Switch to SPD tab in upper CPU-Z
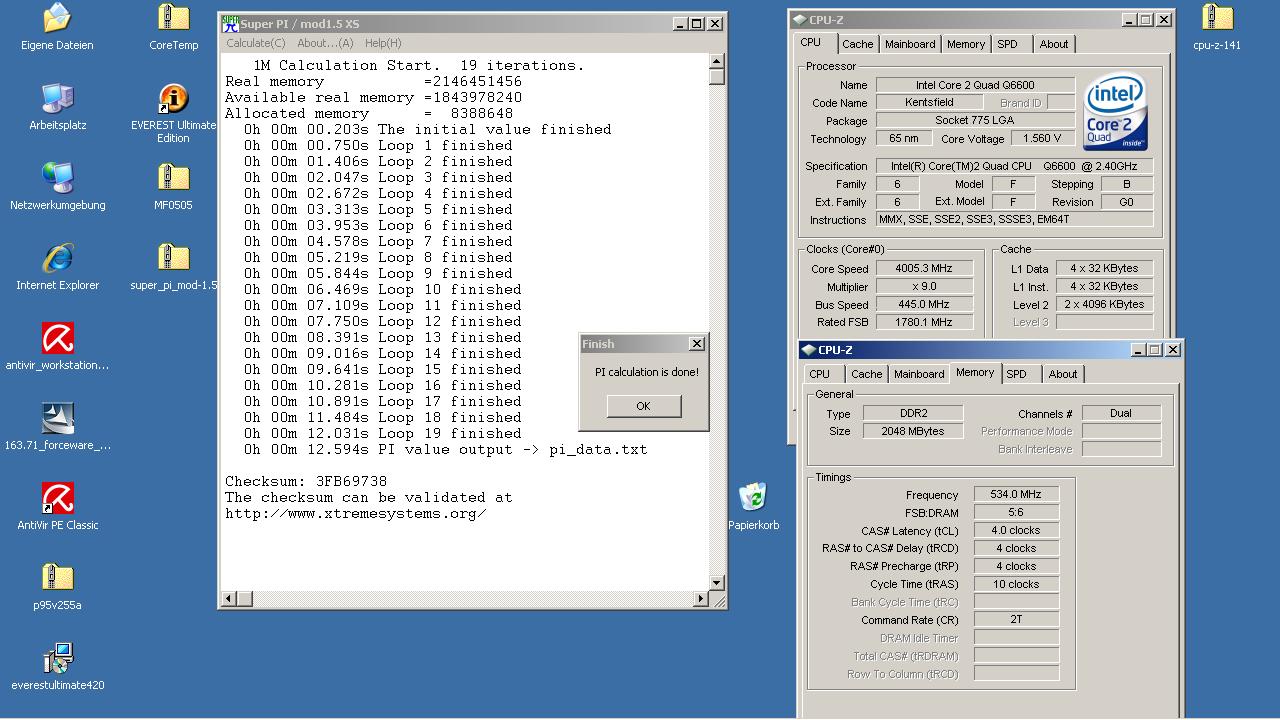The height and width of the screenshot is (720, 1280). coord(1007,44)
